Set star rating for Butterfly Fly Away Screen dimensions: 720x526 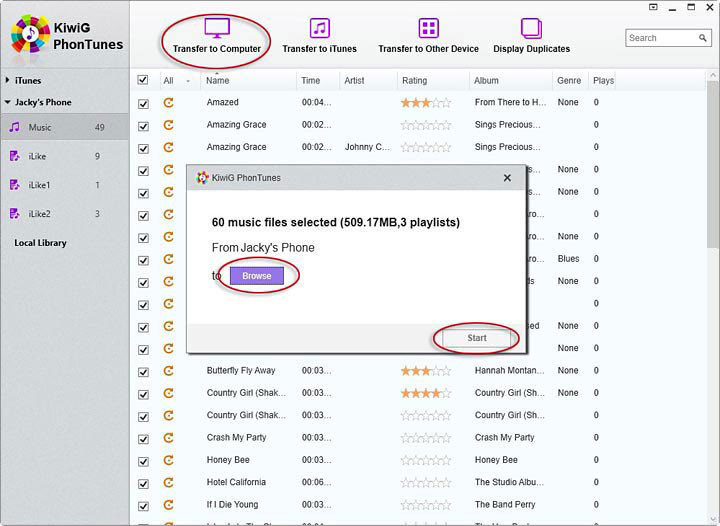(x=426, y=371)
